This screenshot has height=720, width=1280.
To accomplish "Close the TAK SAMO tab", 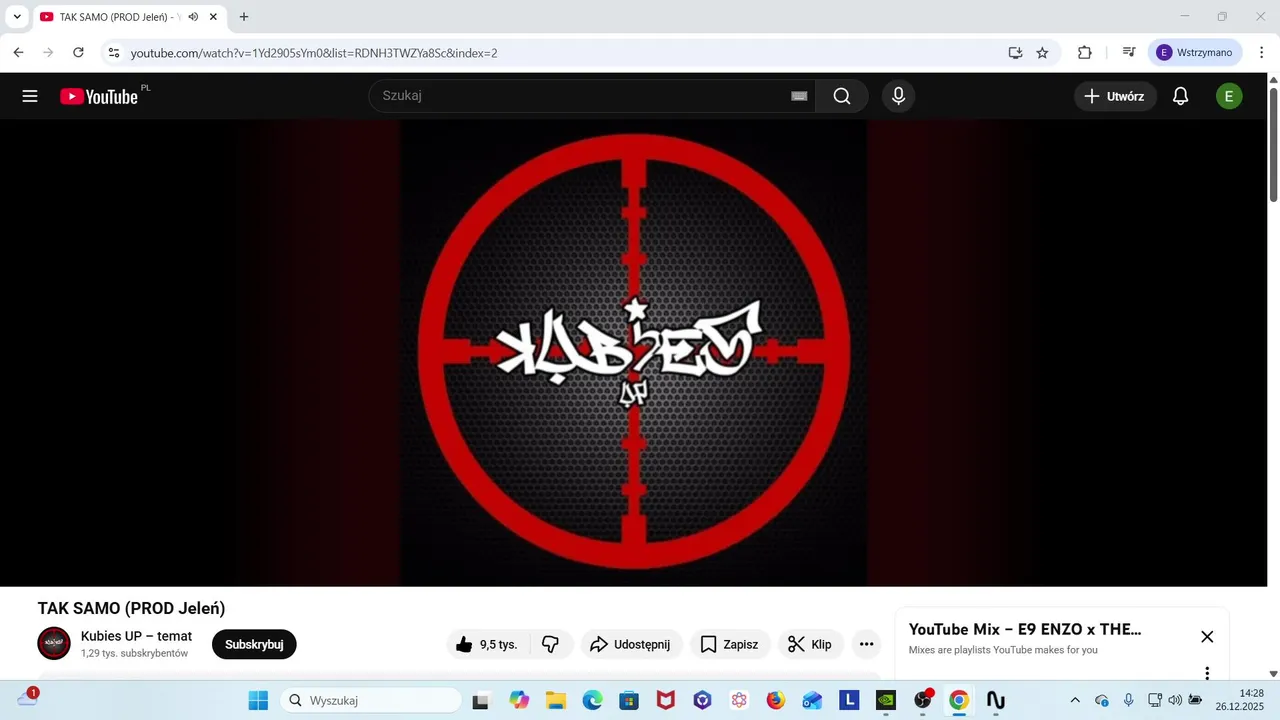I will 213,17.
